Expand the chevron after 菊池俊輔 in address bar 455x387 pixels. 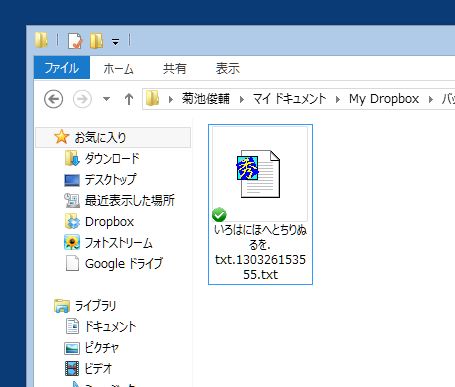coord(242,99)
